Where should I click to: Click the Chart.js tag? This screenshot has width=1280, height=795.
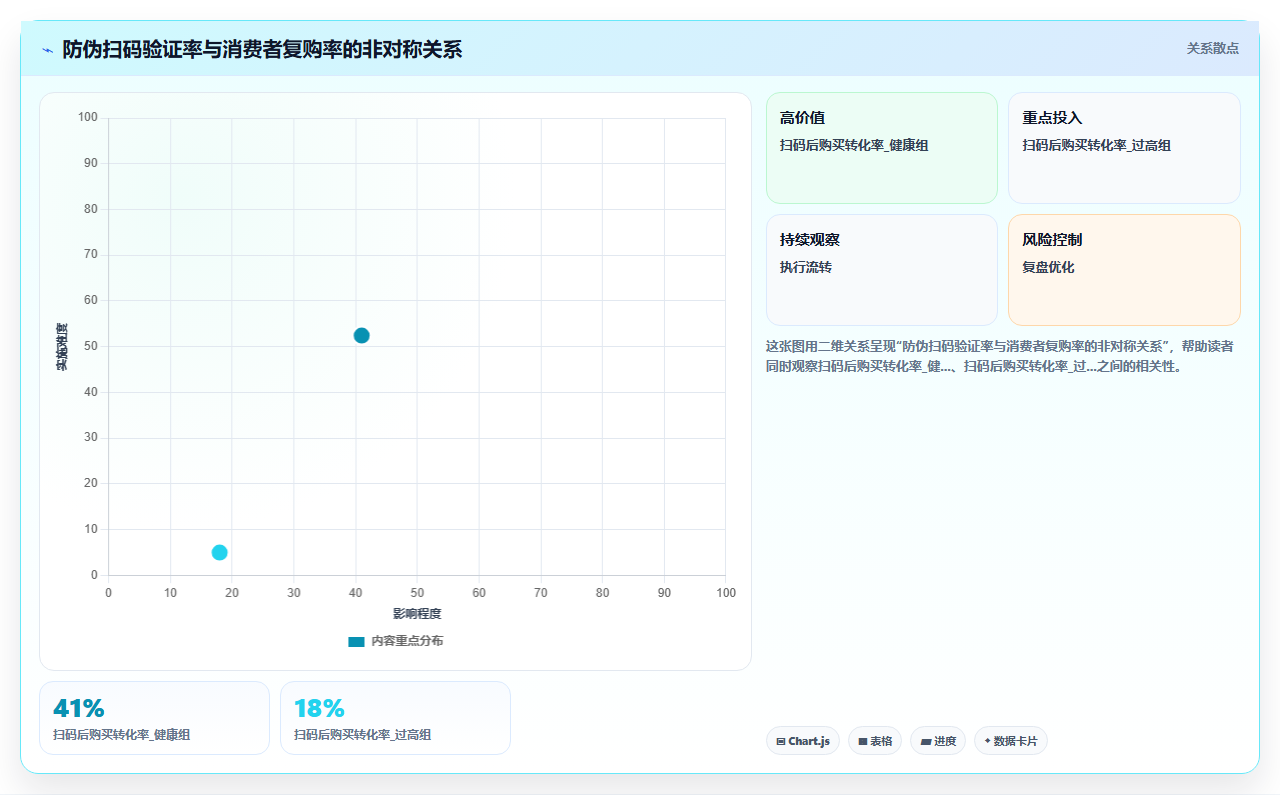803,741
